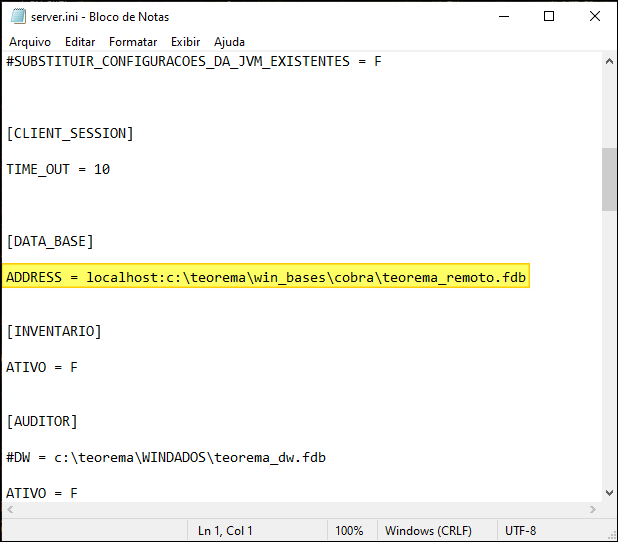Click the 100% zoom status entry
The height and width of the screenshot is (542, 618).
point(349,531)
